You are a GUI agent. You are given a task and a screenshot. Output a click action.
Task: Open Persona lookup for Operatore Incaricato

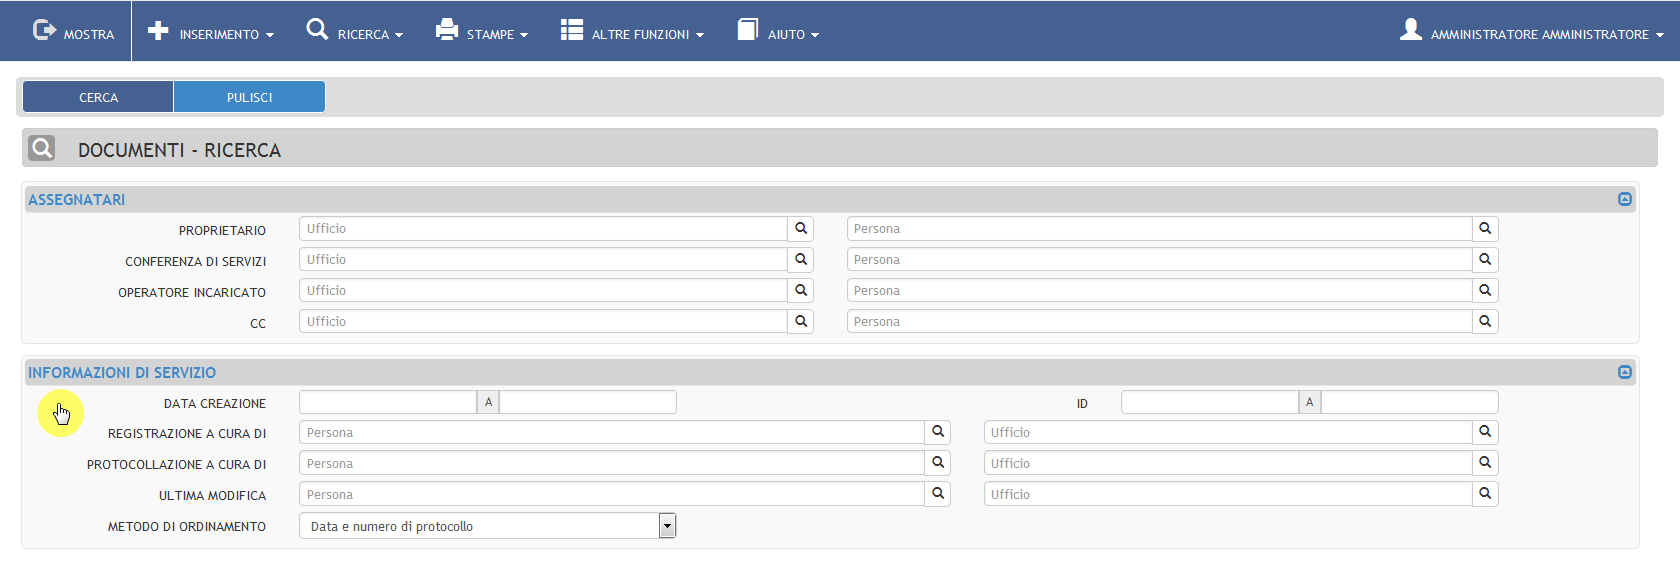(x=1485, y=291)
